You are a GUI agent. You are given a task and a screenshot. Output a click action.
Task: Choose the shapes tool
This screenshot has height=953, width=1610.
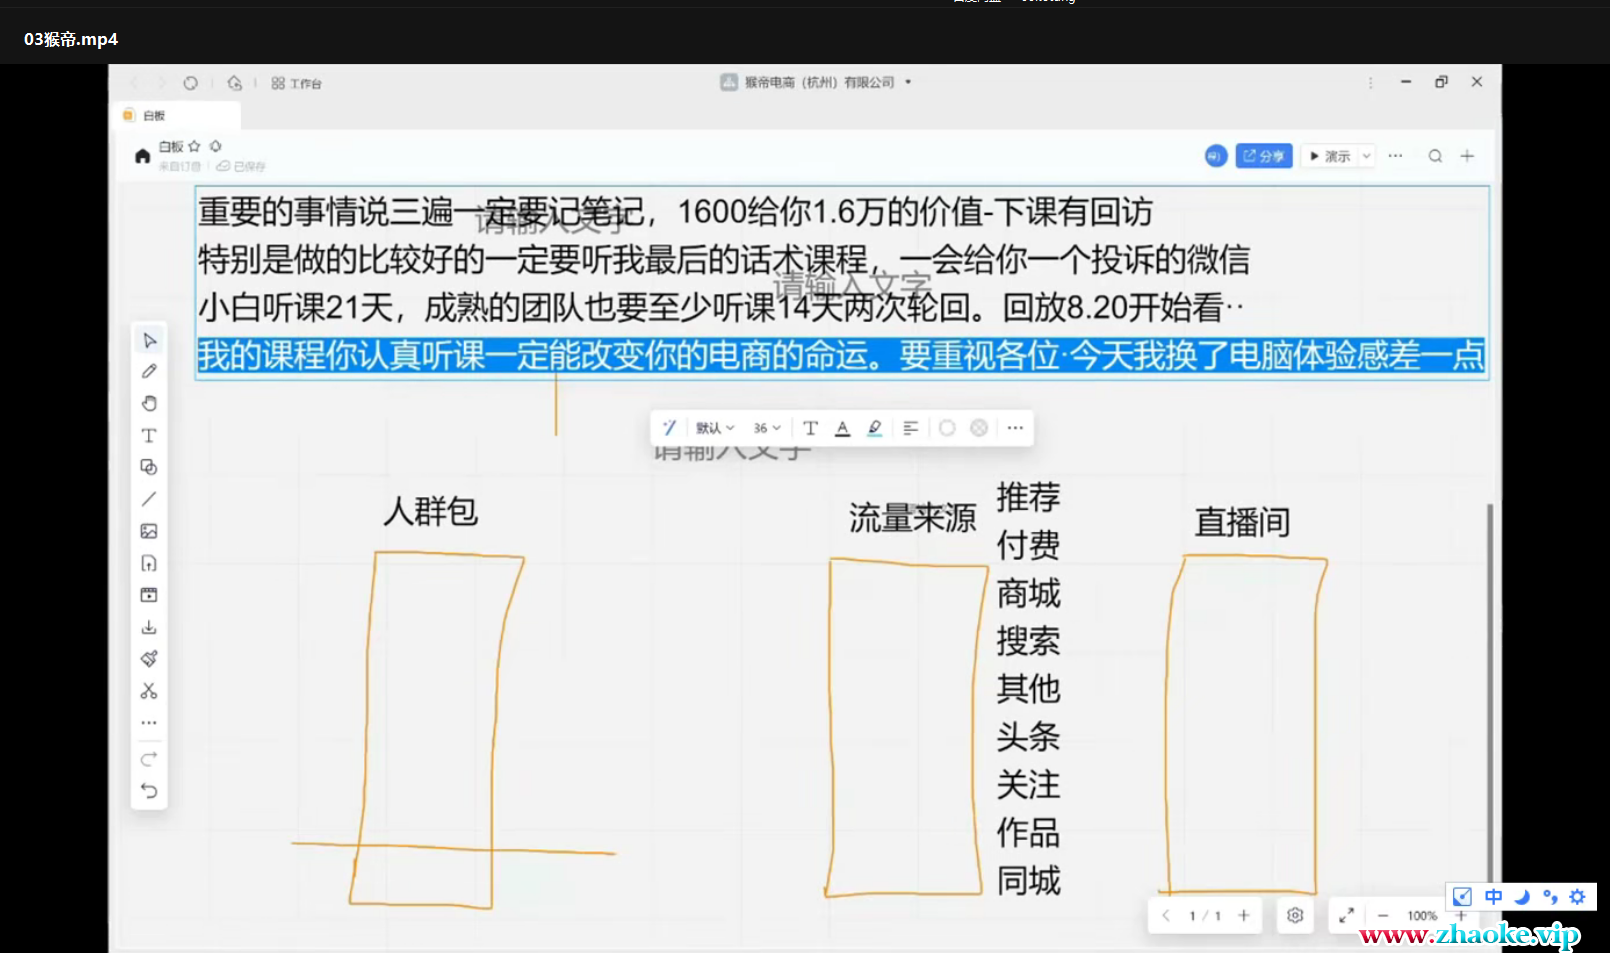click(x=149, y=467)
